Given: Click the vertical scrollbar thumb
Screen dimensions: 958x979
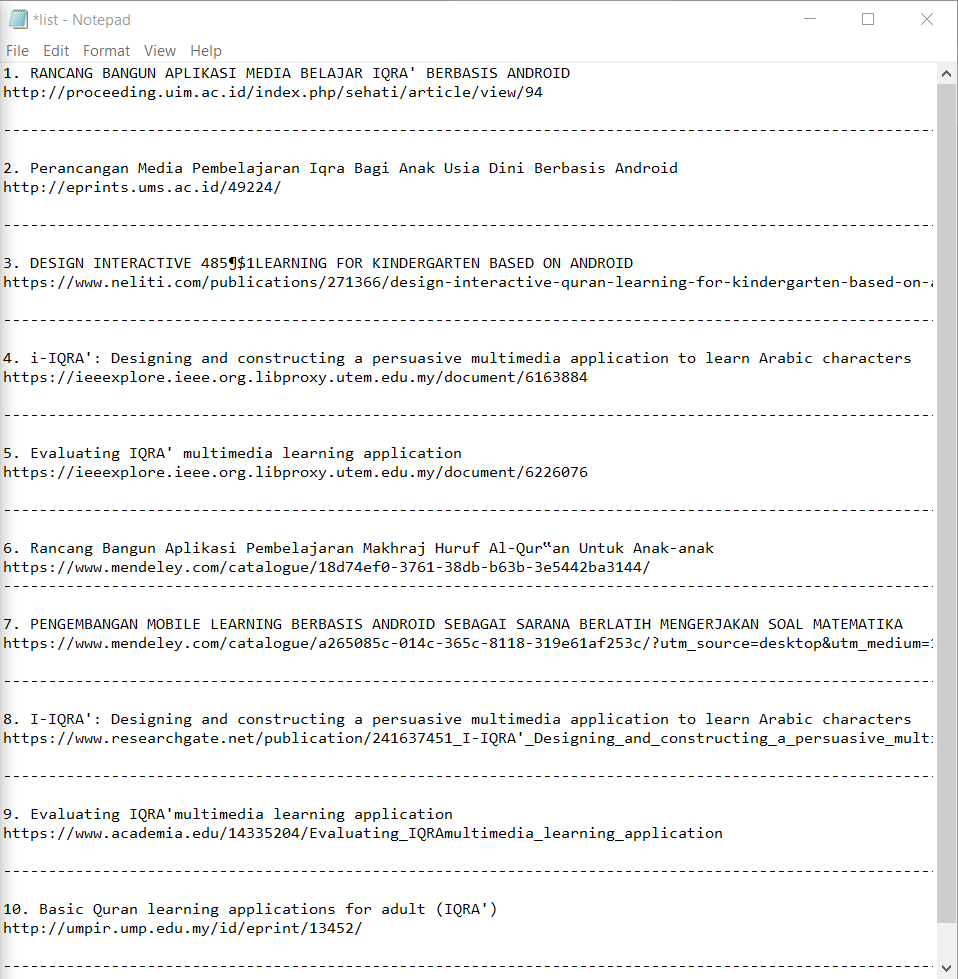Looking at the screenshot, I should pyautogui.click(x=946, y=503).
